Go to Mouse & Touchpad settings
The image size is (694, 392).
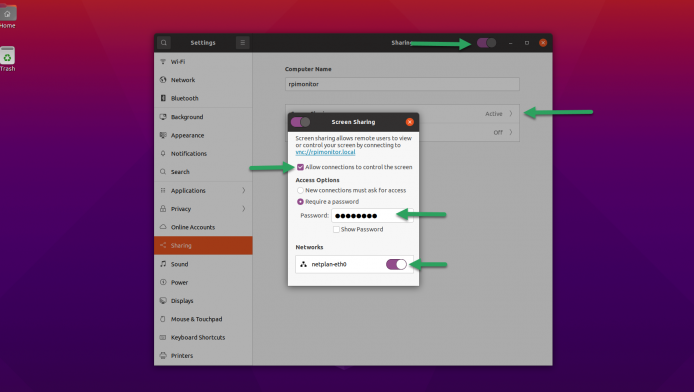click(203, 319)
